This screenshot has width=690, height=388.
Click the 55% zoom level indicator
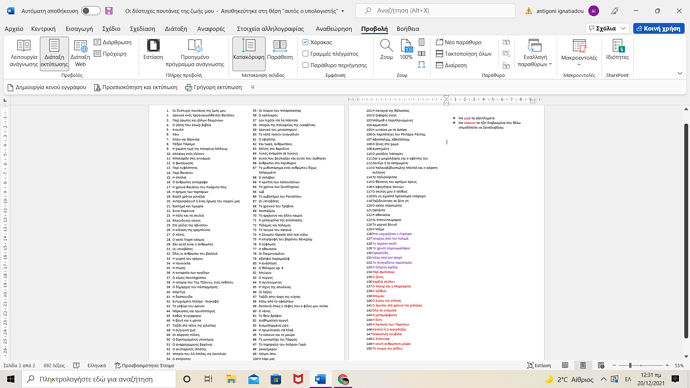(679, 366)
